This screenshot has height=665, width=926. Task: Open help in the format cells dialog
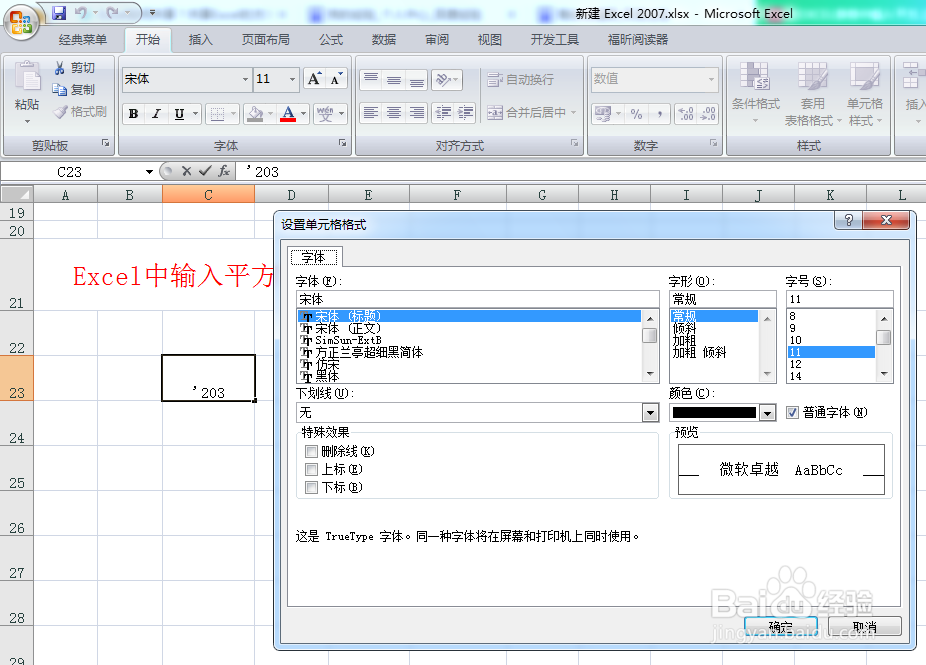coord(849,220)
